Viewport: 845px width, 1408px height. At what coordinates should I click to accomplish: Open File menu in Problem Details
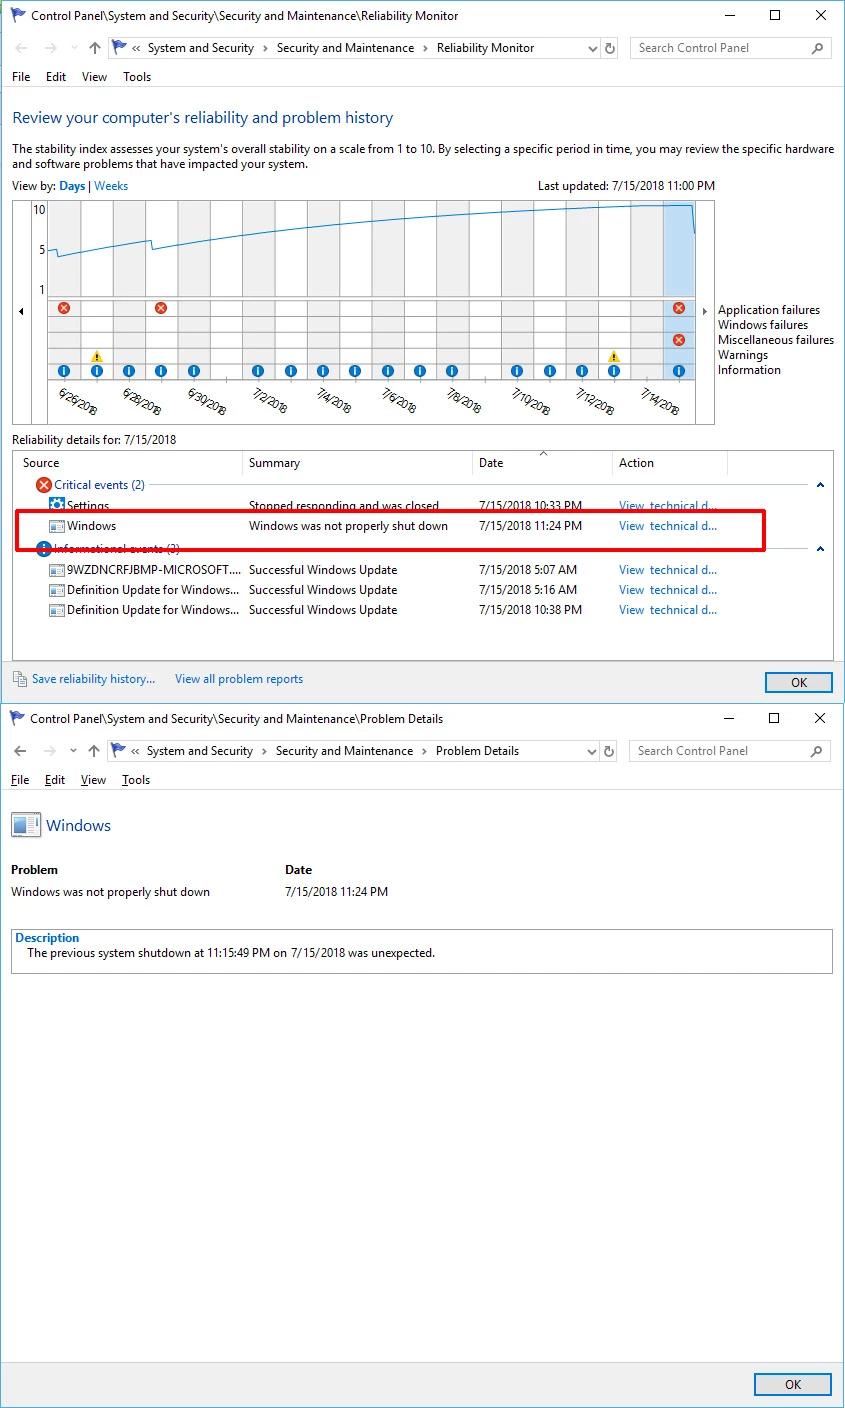[x=20, y=780]
